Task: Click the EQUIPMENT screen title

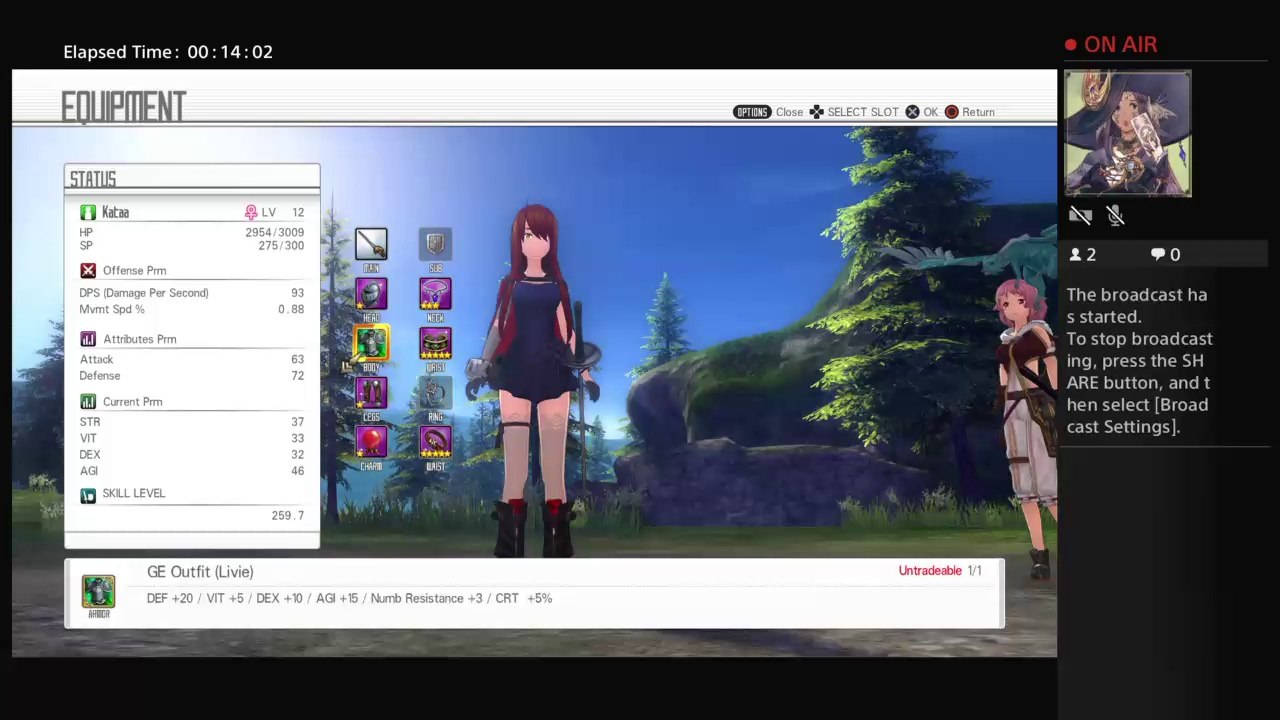Action: point(124,107)
